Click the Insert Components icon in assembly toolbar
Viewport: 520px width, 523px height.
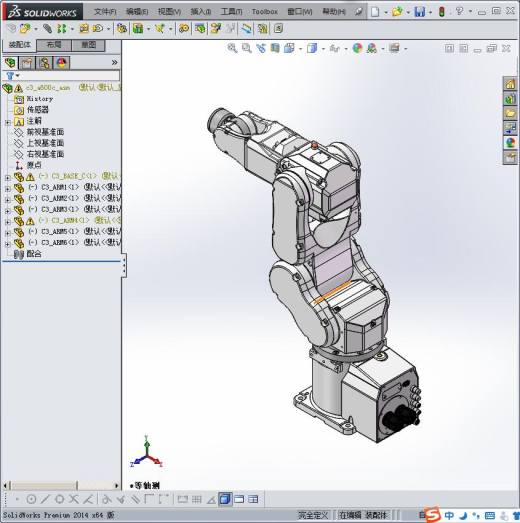(25, 29)
